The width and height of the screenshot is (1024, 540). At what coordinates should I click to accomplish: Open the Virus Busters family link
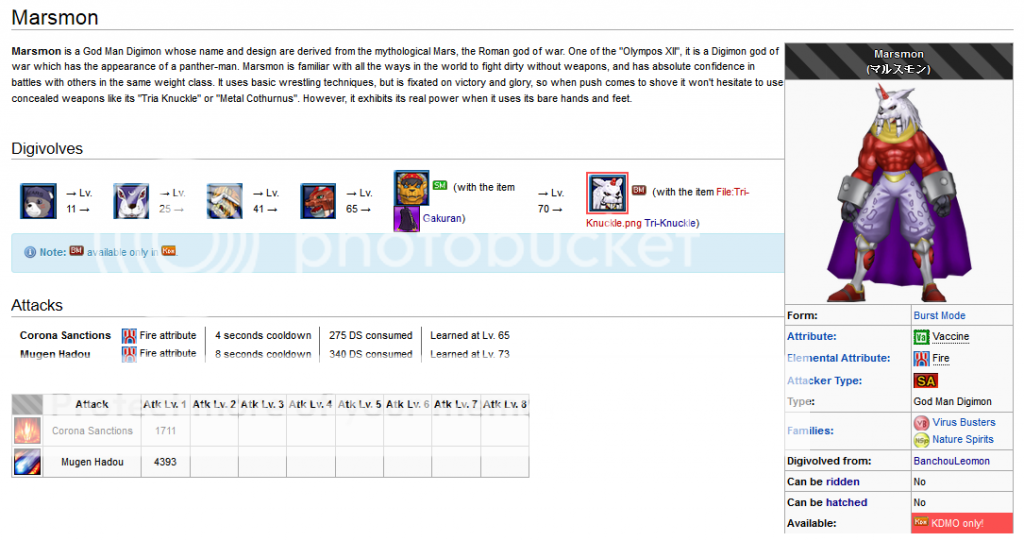click(964, 422)
